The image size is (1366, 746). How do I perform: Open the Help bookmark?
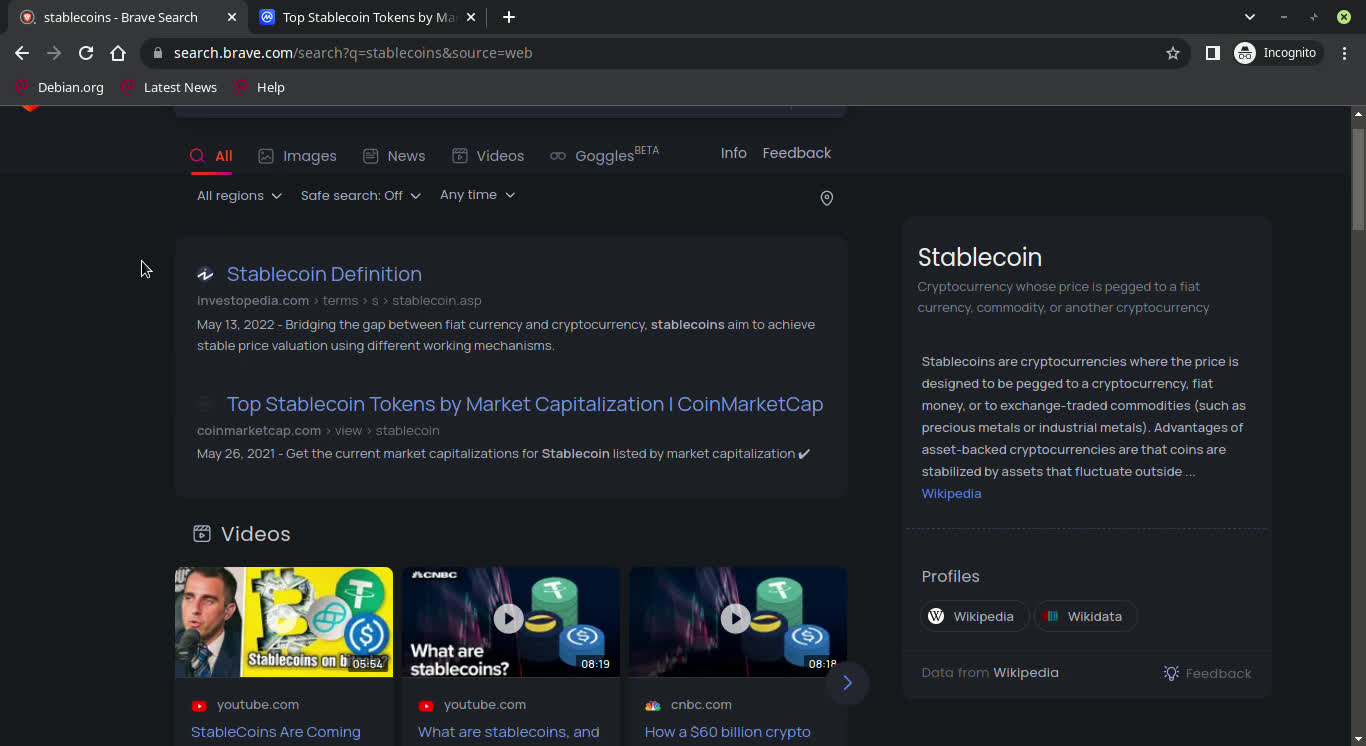[x=259, y=87]
